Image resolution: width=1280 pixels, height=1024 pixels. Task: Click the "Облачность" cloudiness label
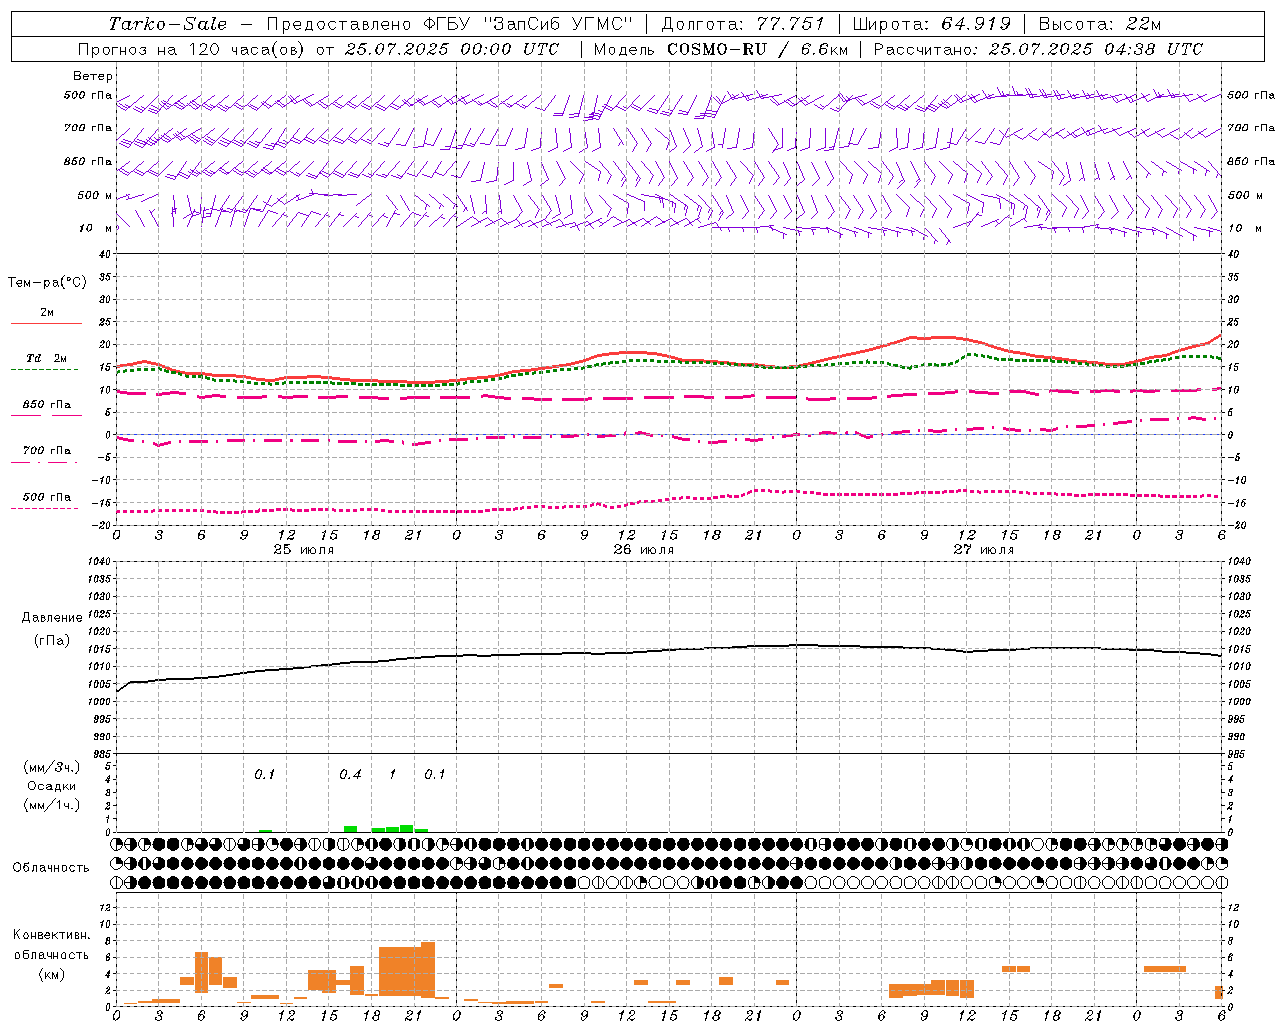point(50,868)
